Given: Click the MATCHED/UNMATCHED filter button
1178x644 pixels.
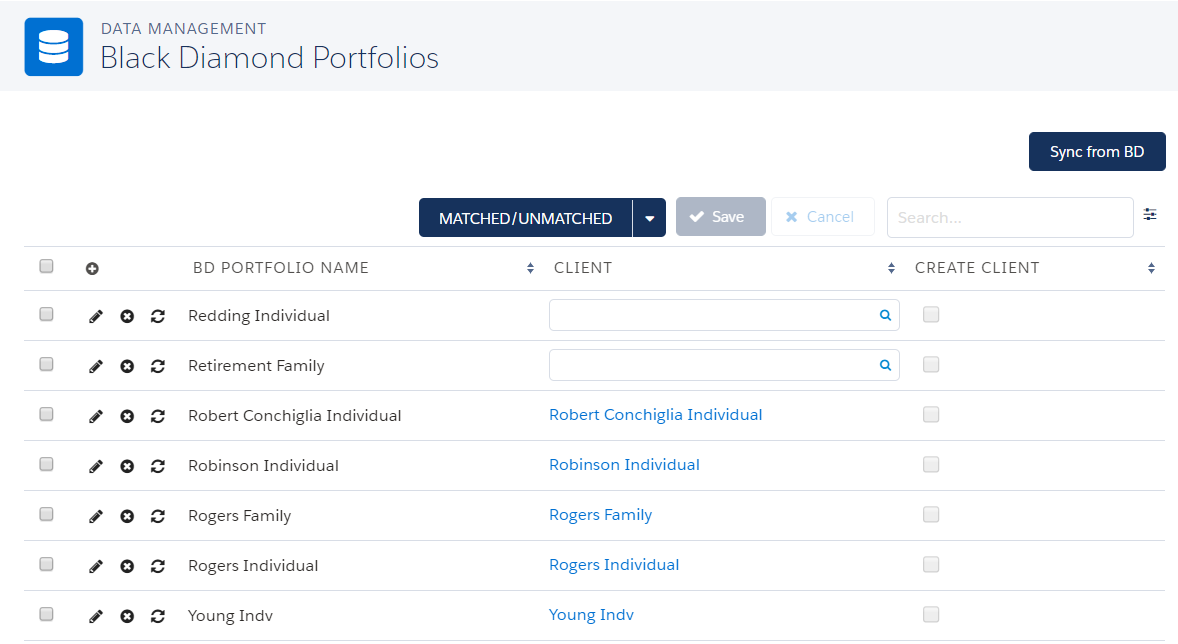Looking at the screenshot, I should (x=525, y=218).
